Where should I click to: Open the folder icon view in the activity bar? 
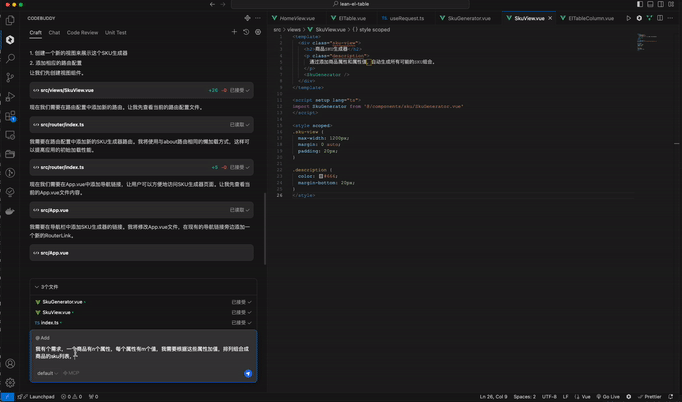[10, 154]
